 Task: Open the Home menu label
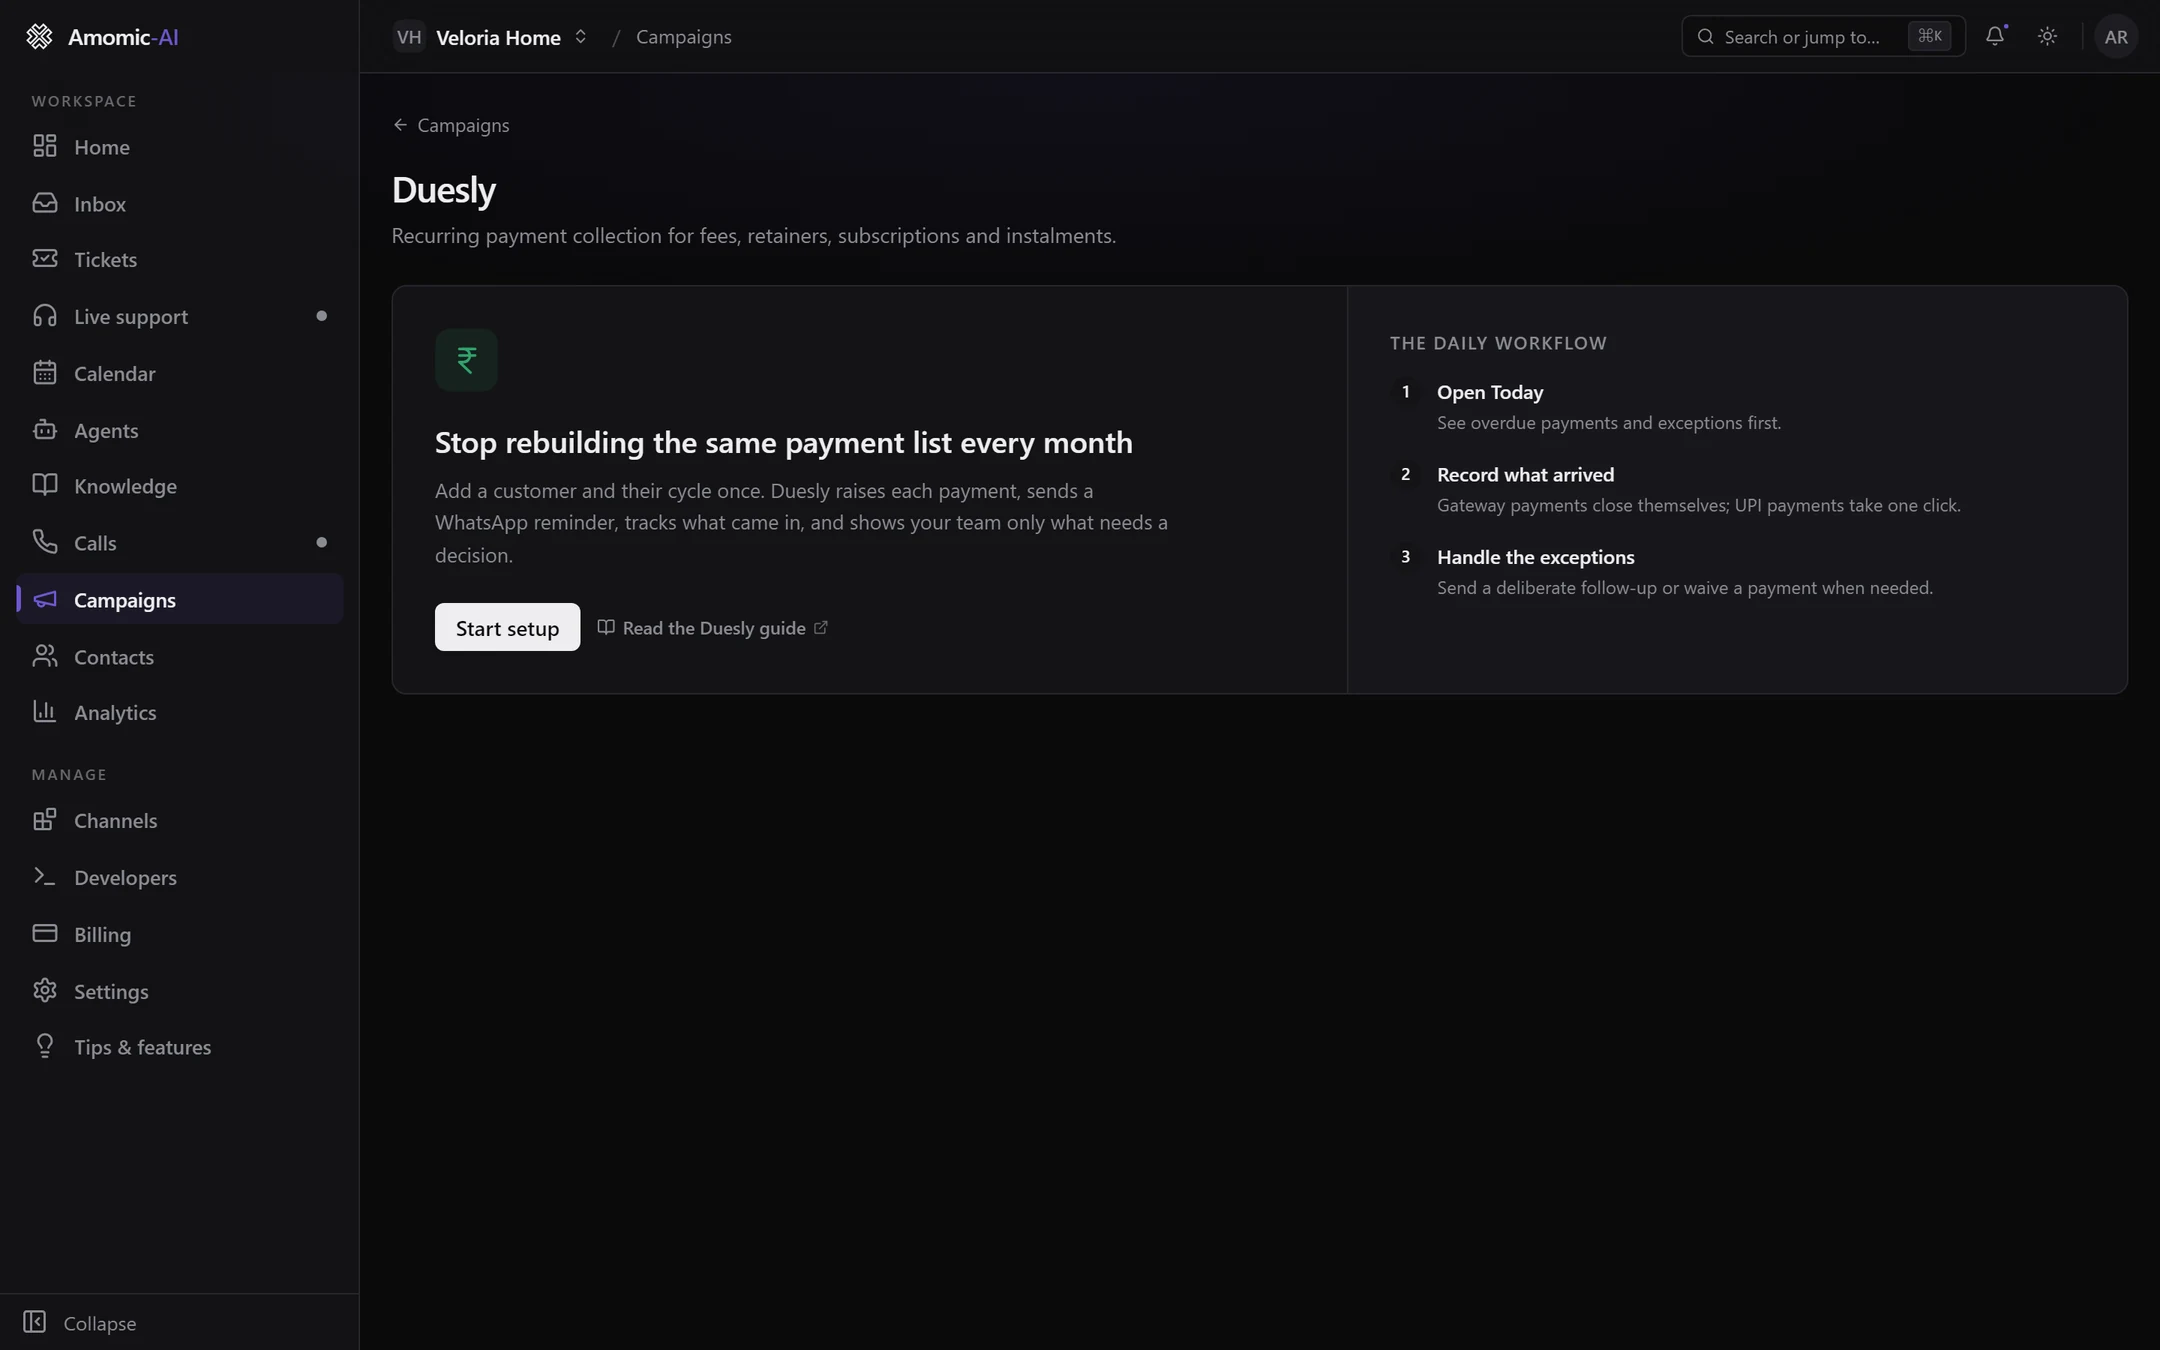102,147
